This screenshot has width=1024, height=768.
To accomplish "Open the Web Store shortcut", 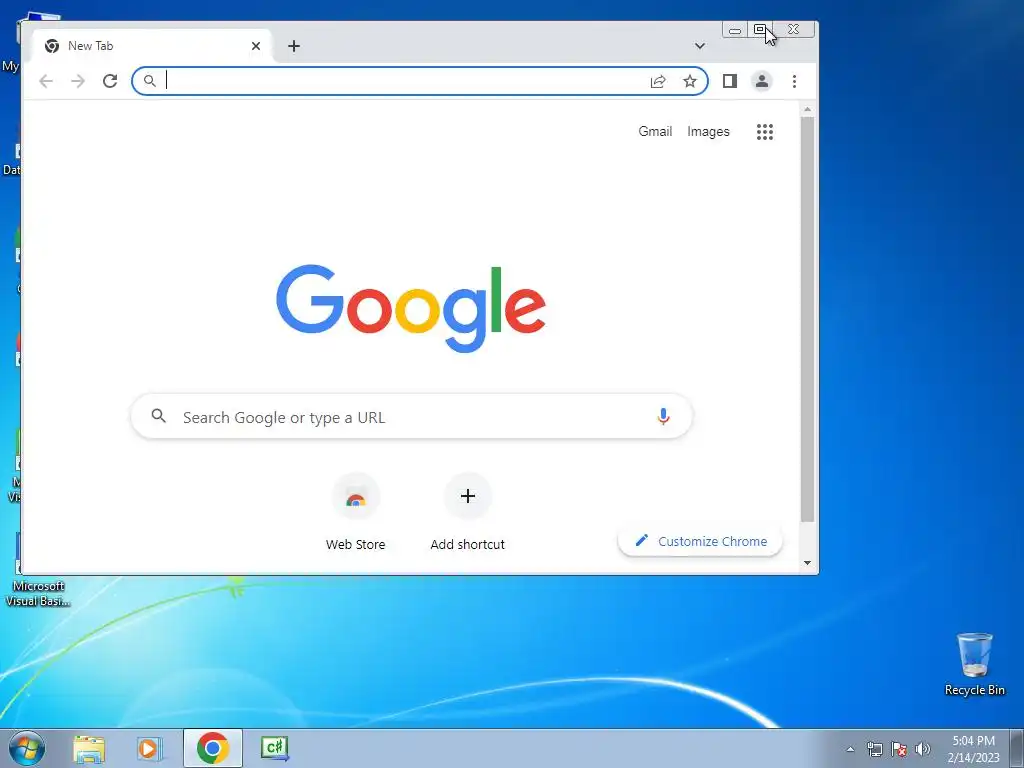I will point(356,513).
